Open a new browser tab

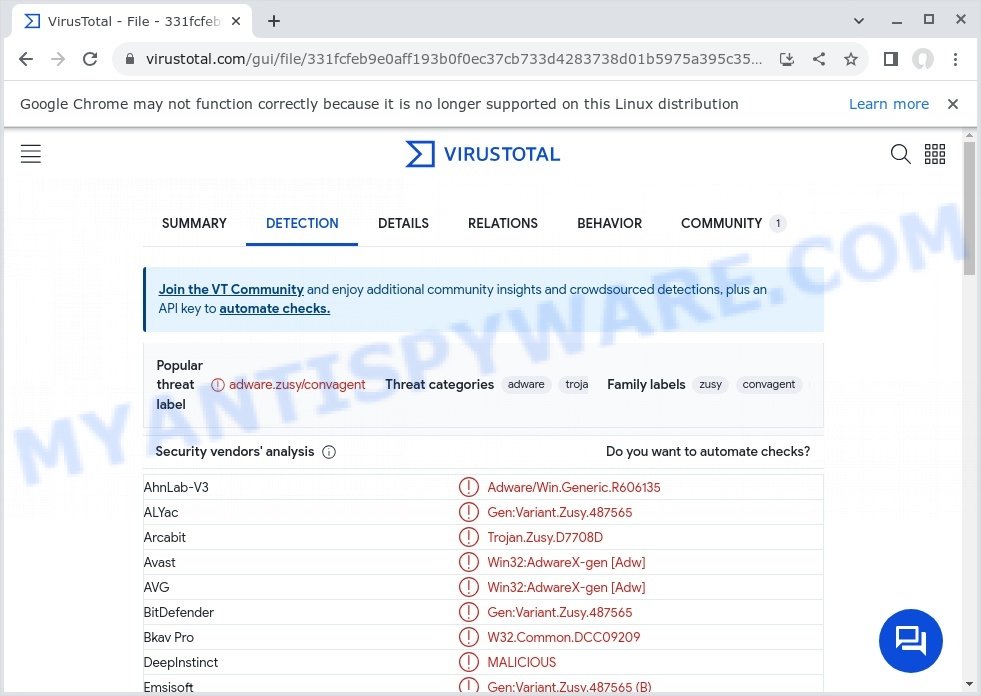(x=273, y=21)
